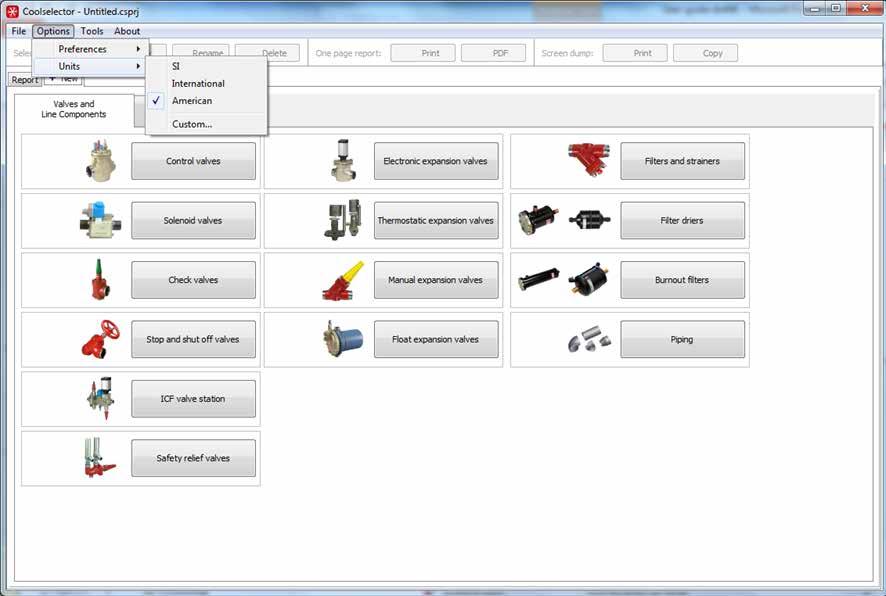Click the thermostatic expansion valve image
886x596 pixels.
(x=342, y=220)
